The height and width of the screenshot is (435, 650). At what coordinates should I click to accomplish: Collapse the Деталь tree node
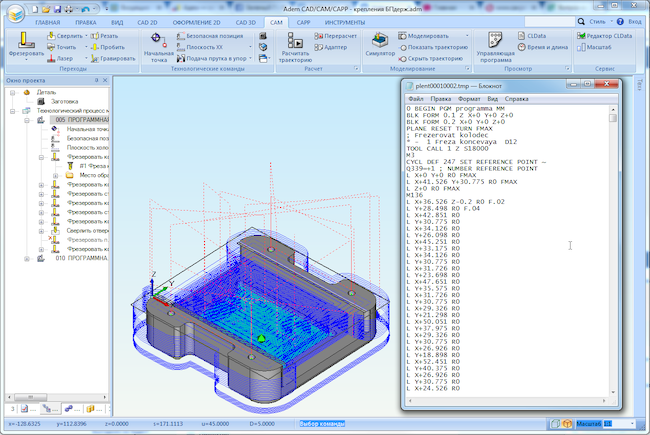coord(13,91)
